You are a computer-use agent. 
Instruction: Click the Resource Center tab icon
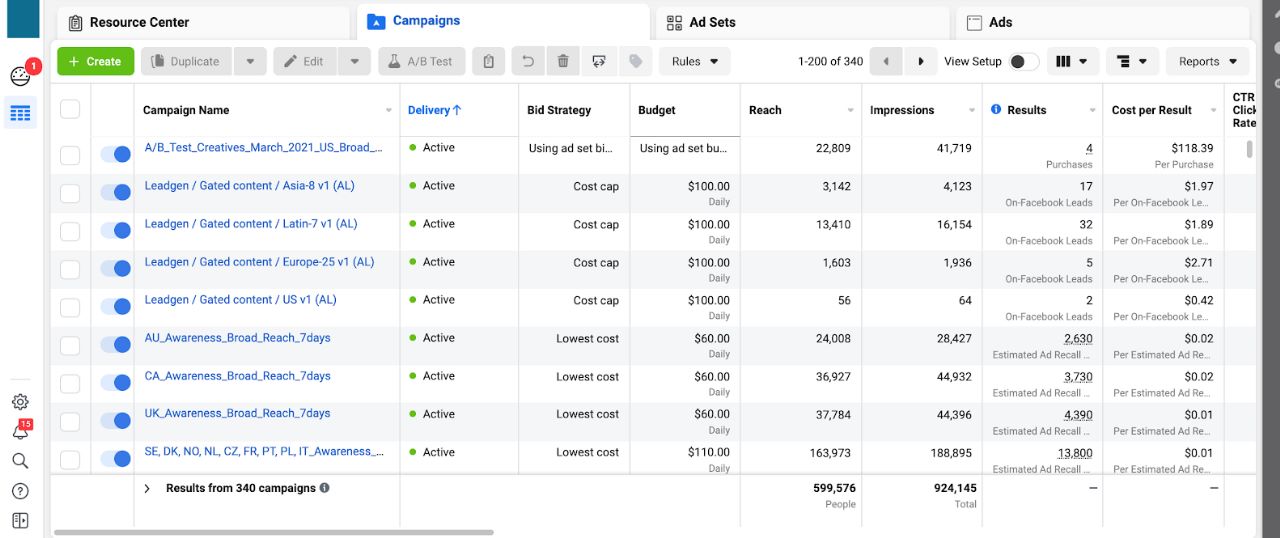click(x=74, y=22)
